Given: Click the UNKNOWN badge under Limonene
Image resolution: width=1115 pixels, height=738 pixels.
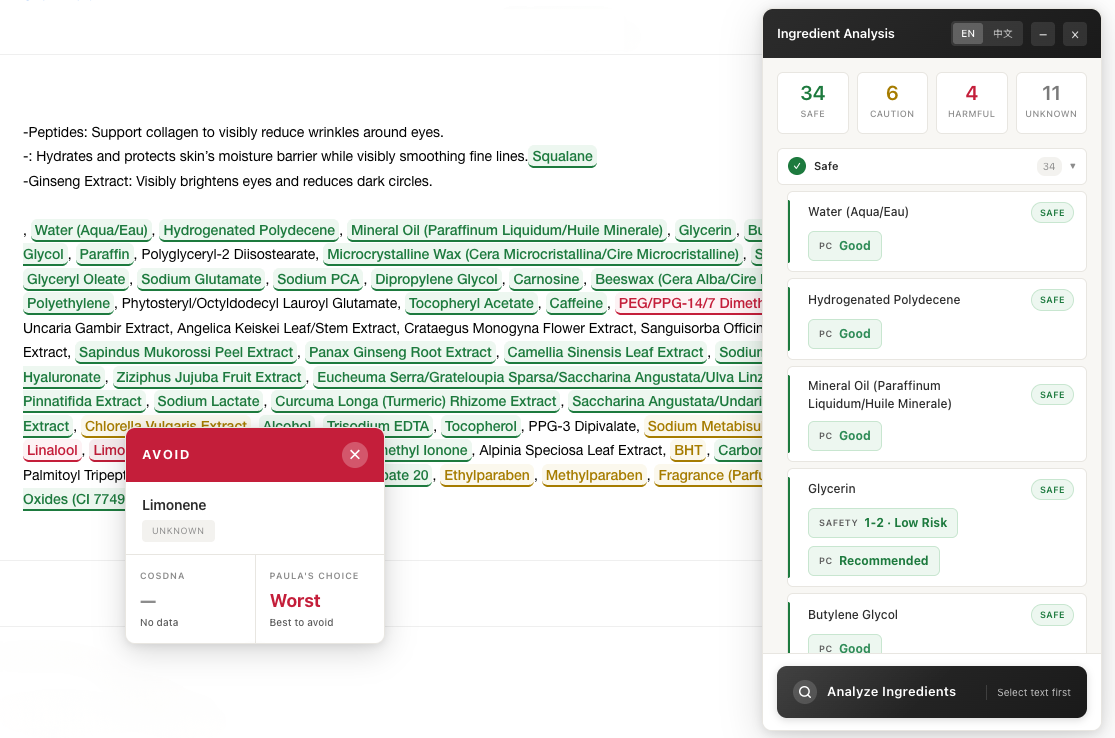Looking at the screenshot, I should pyautogui.click(x=178, y=532).
